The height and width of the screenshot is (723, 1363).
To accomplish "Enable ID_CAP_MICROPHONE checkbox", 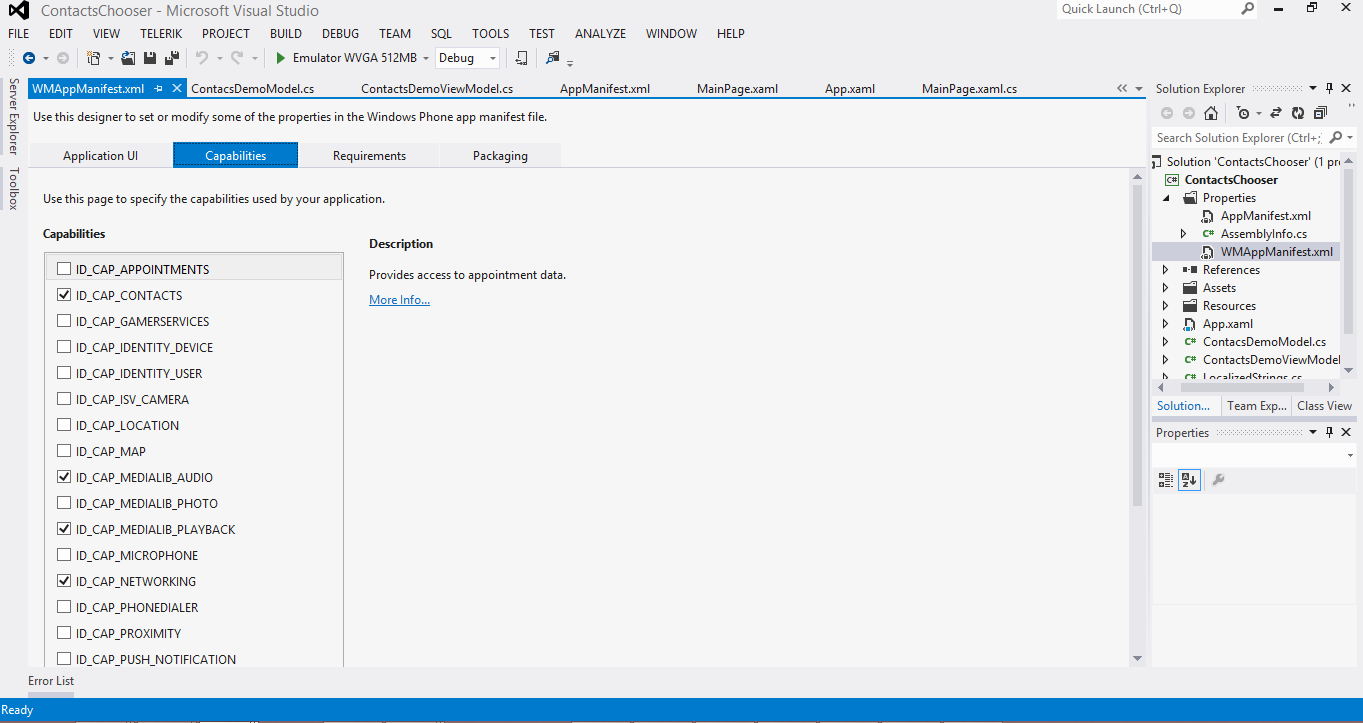I will pyautogui.click(x=64, y=555).
